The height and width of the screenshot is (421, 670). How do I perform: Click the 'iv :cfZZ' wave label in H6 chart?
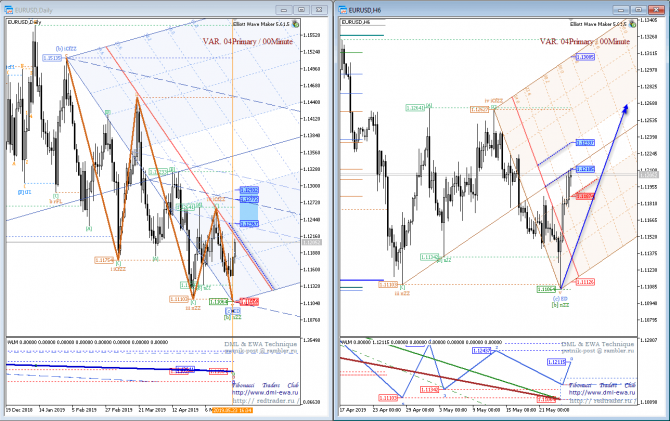coord(494,101)
